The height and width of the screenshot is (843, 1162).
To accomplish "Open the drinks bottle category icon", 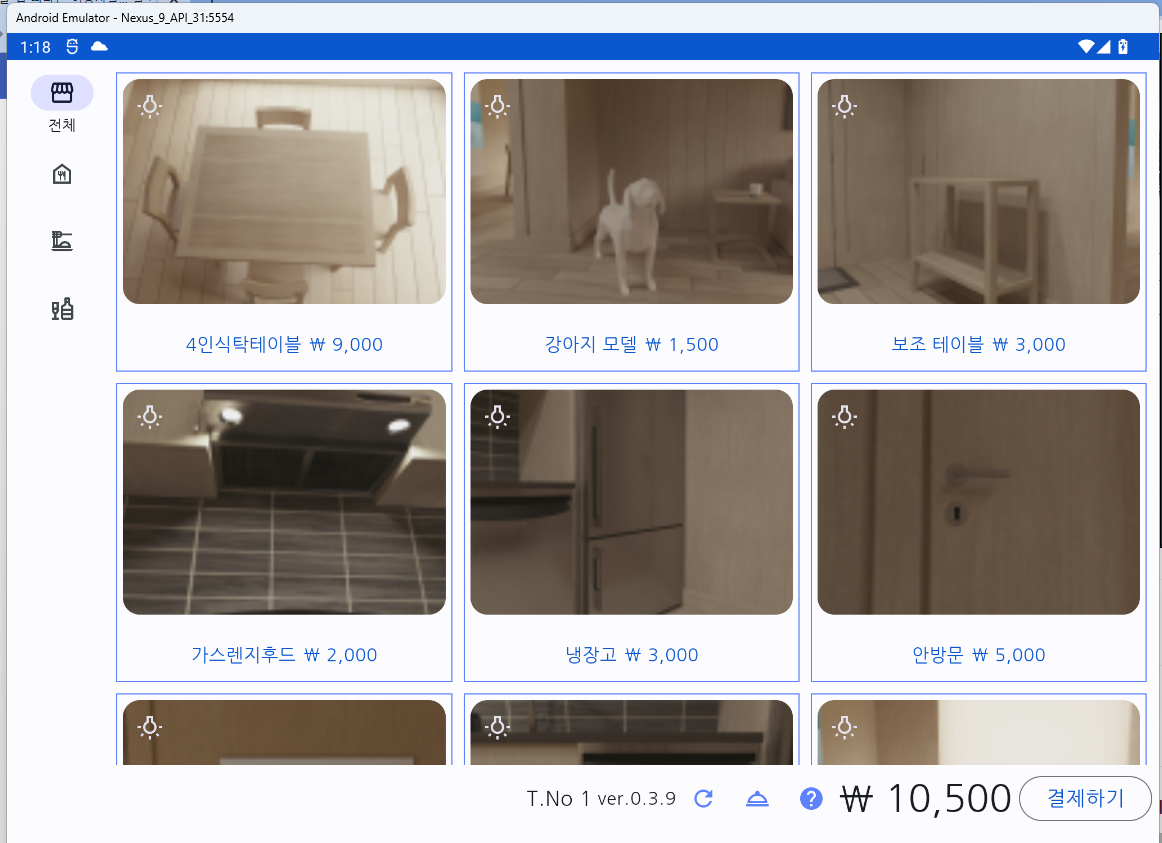I will pyautogui.click(x=62, y=308).
